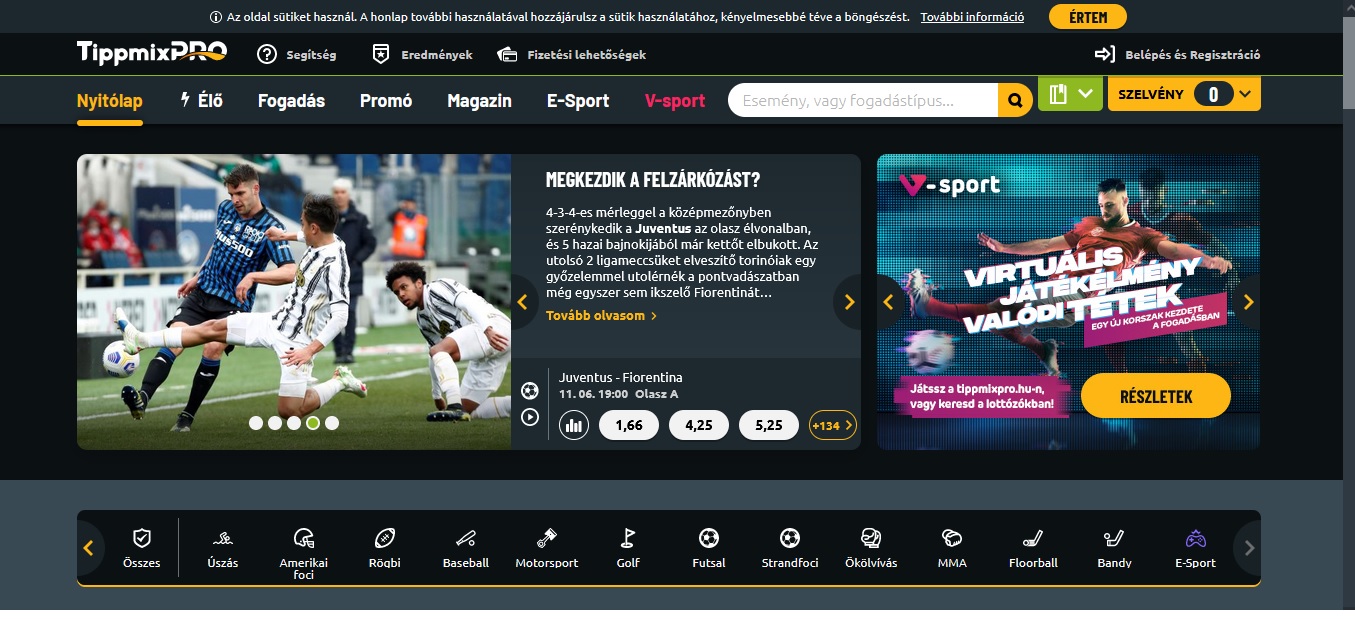Click the TippmixPRO logo
This screenshot has height=619, width=1355.
click(x=152, y=53)
